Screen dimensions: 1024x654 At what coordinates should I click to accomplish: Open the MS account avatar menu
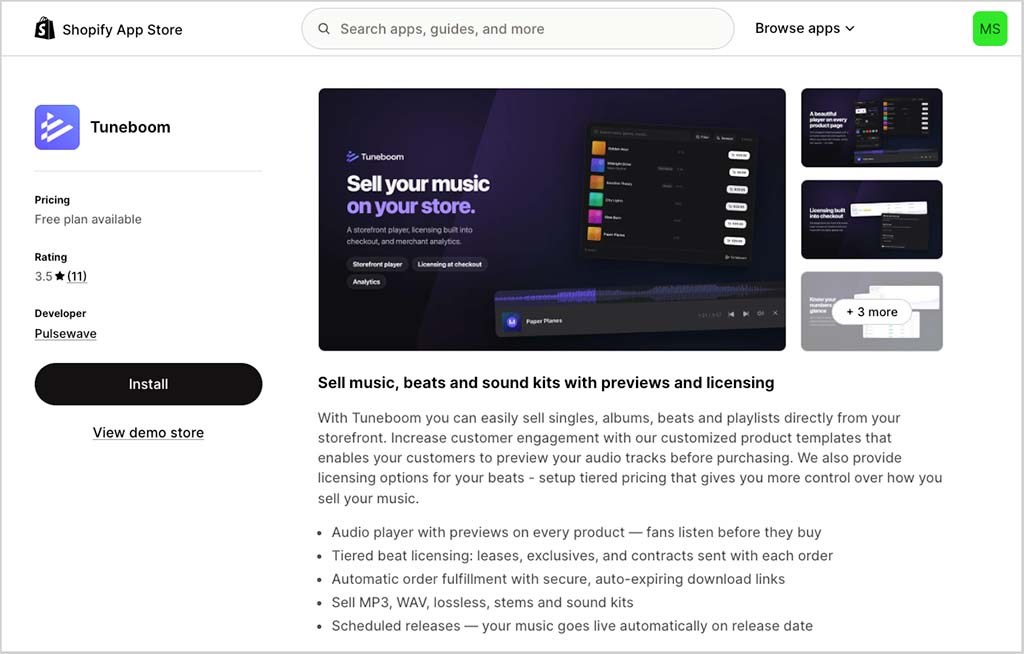pyautogui.click(x=989, y=29)
